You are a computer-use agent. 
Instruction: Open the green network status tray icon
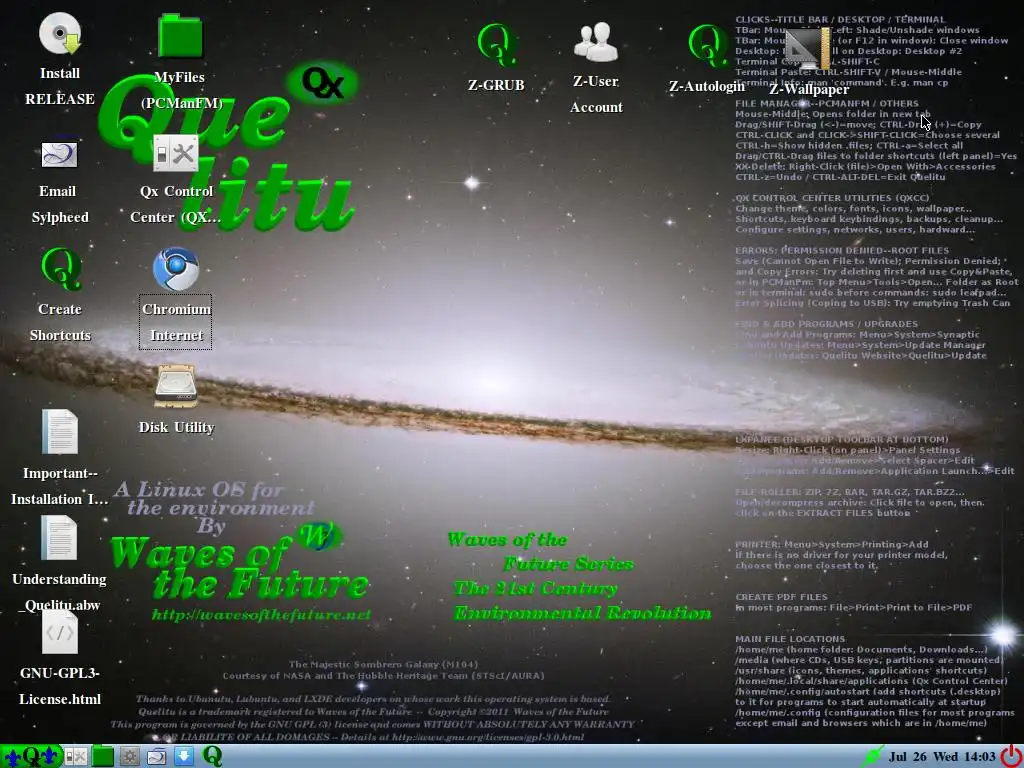[872, 756]
